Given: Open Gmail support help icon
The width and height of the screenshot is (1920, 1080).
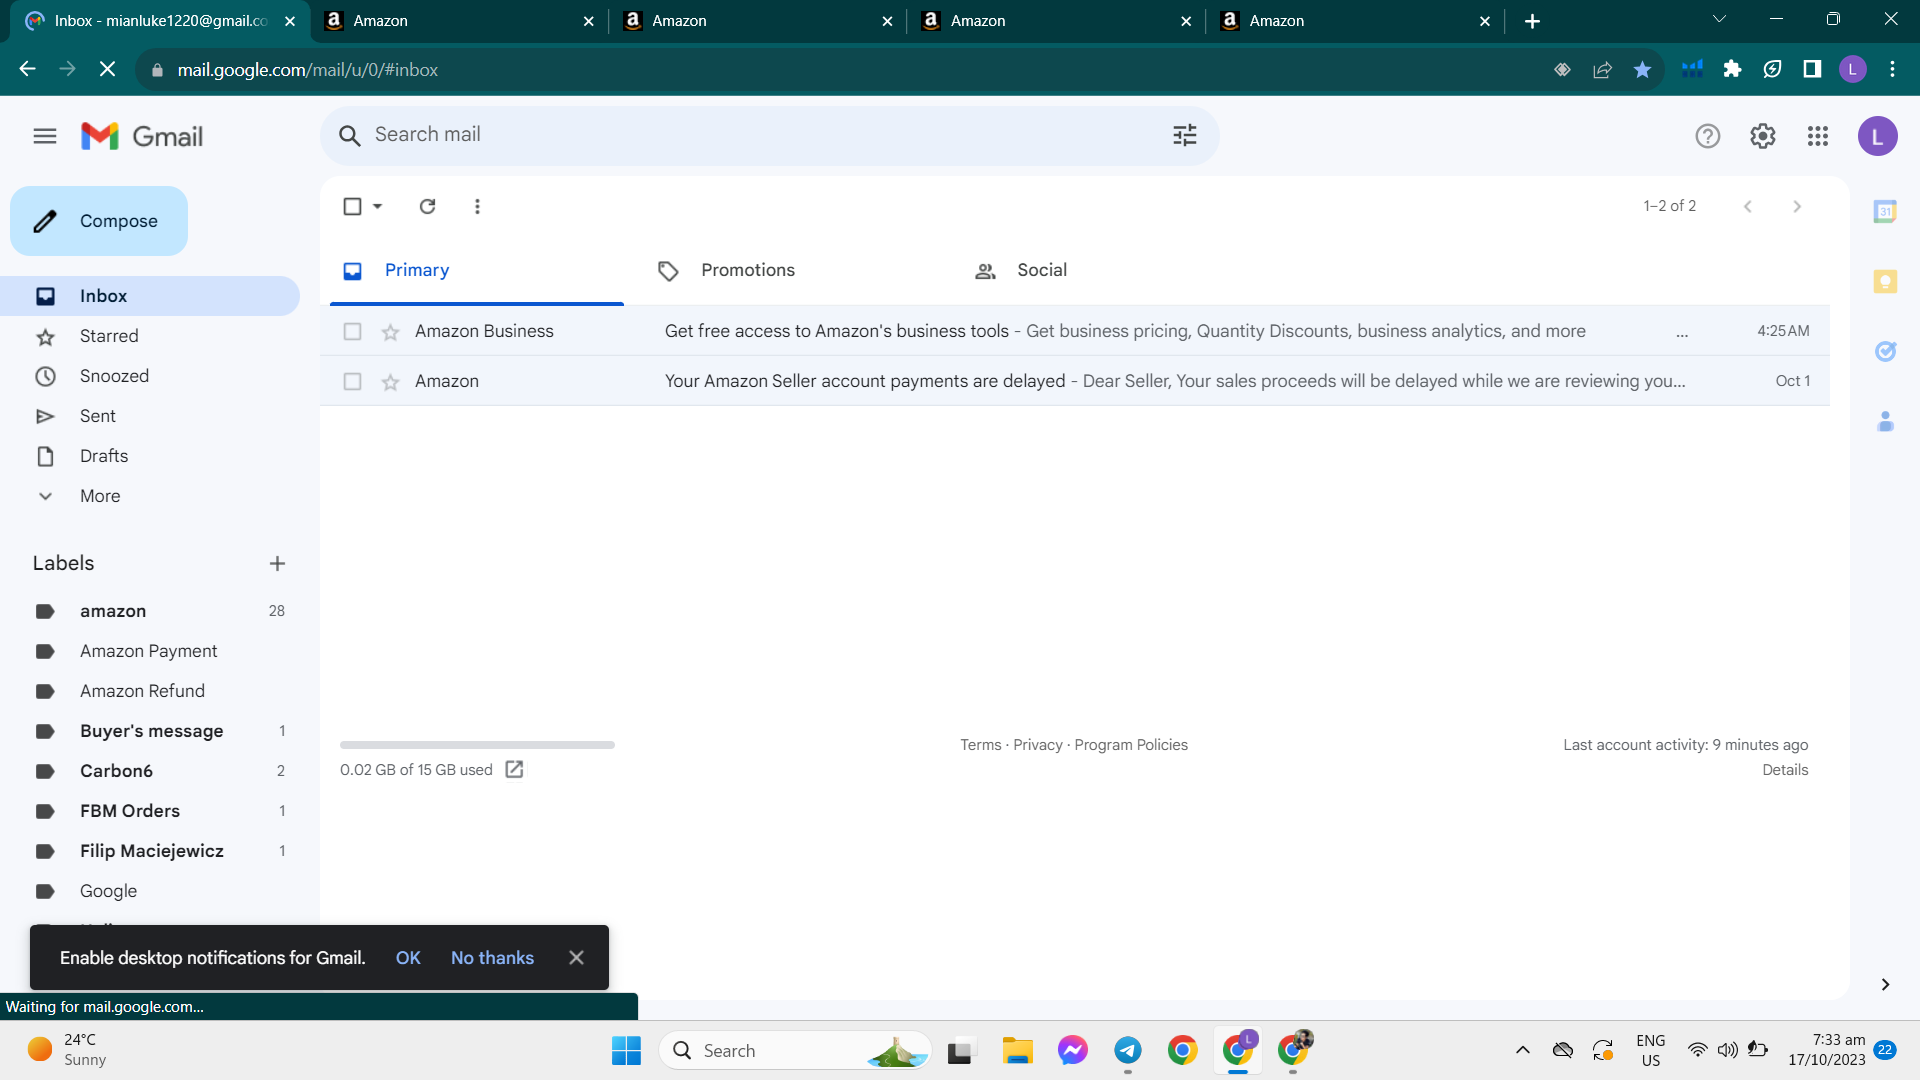Looking at the screenshot, I should tap(1708, 136).
